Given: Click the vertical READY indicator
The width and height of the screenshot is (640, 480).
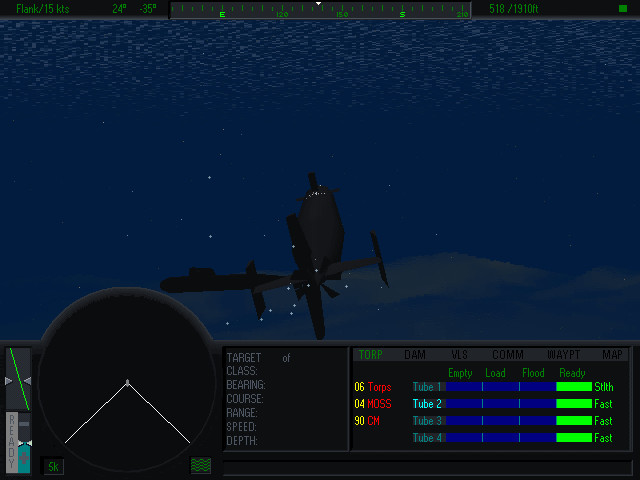Looking at the screenshot, I should pos(11,442).
